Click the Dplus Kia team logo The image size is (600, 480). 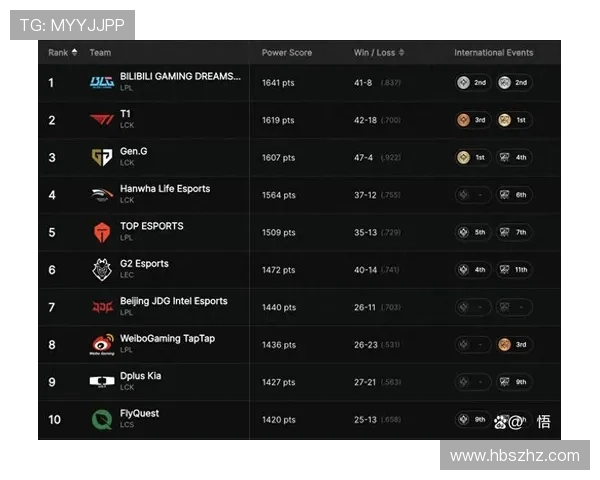[x=102, y=381]
